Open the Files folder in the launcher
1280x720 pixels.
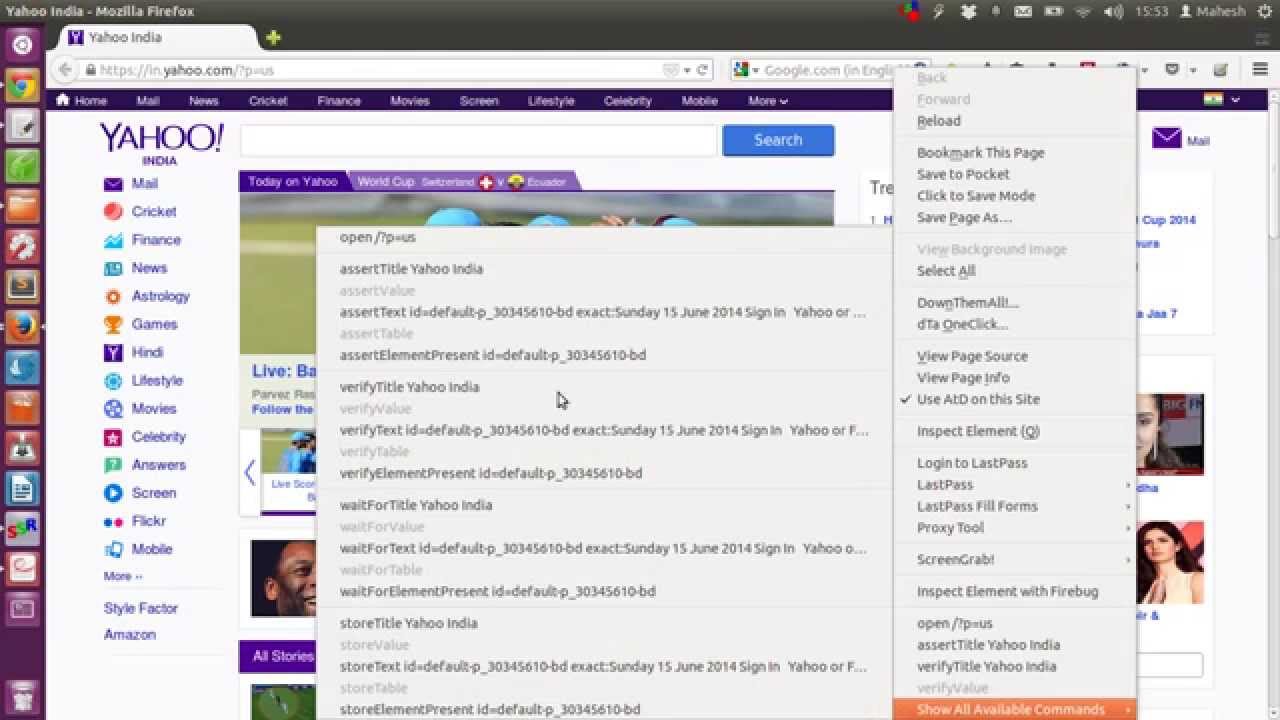coord(22,206)
